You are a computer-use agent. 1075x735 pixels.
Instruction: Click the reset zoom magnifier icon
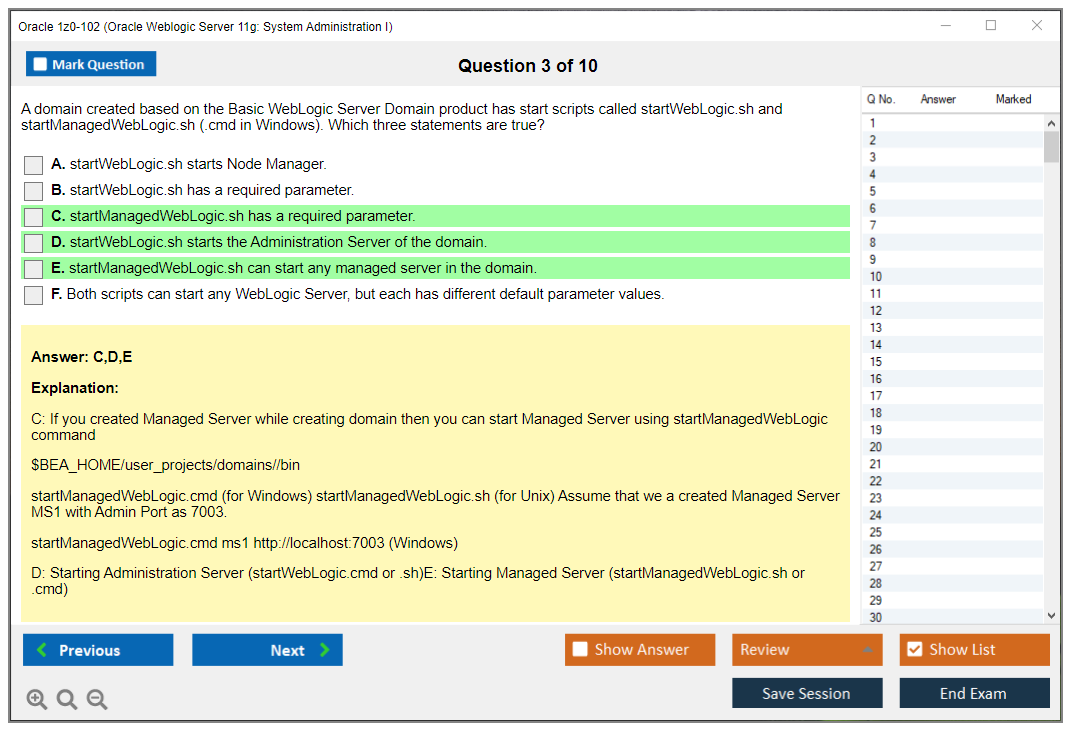click(x=67, y=699)
